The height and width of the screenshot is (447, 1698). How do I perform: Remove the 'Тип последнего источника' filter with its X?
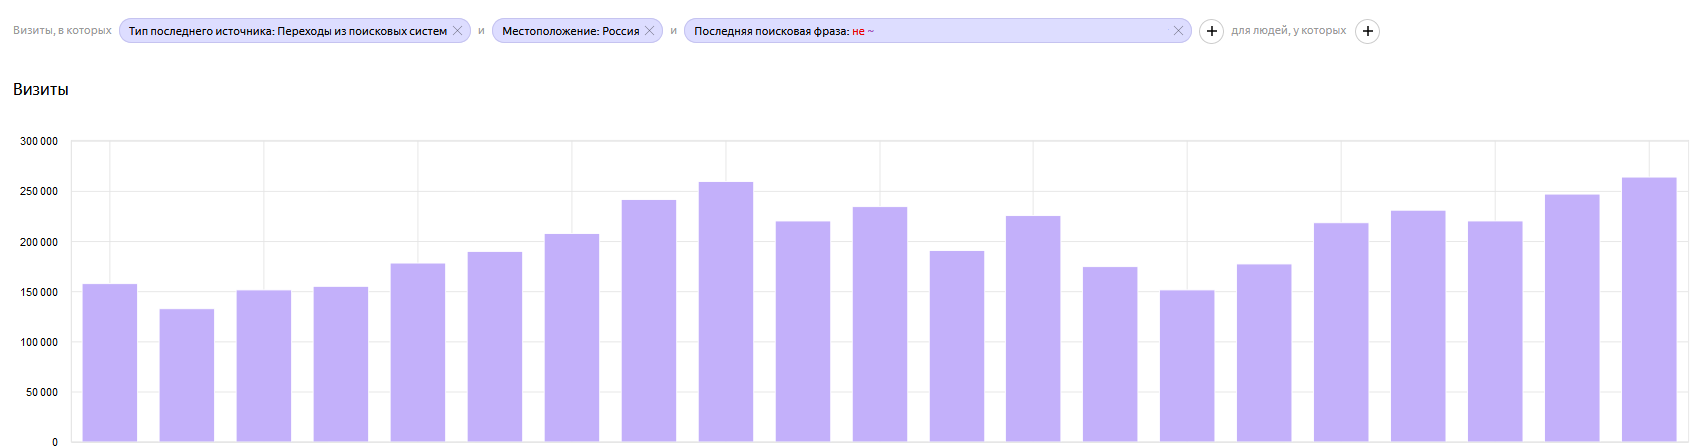click(x=457, y=31)
